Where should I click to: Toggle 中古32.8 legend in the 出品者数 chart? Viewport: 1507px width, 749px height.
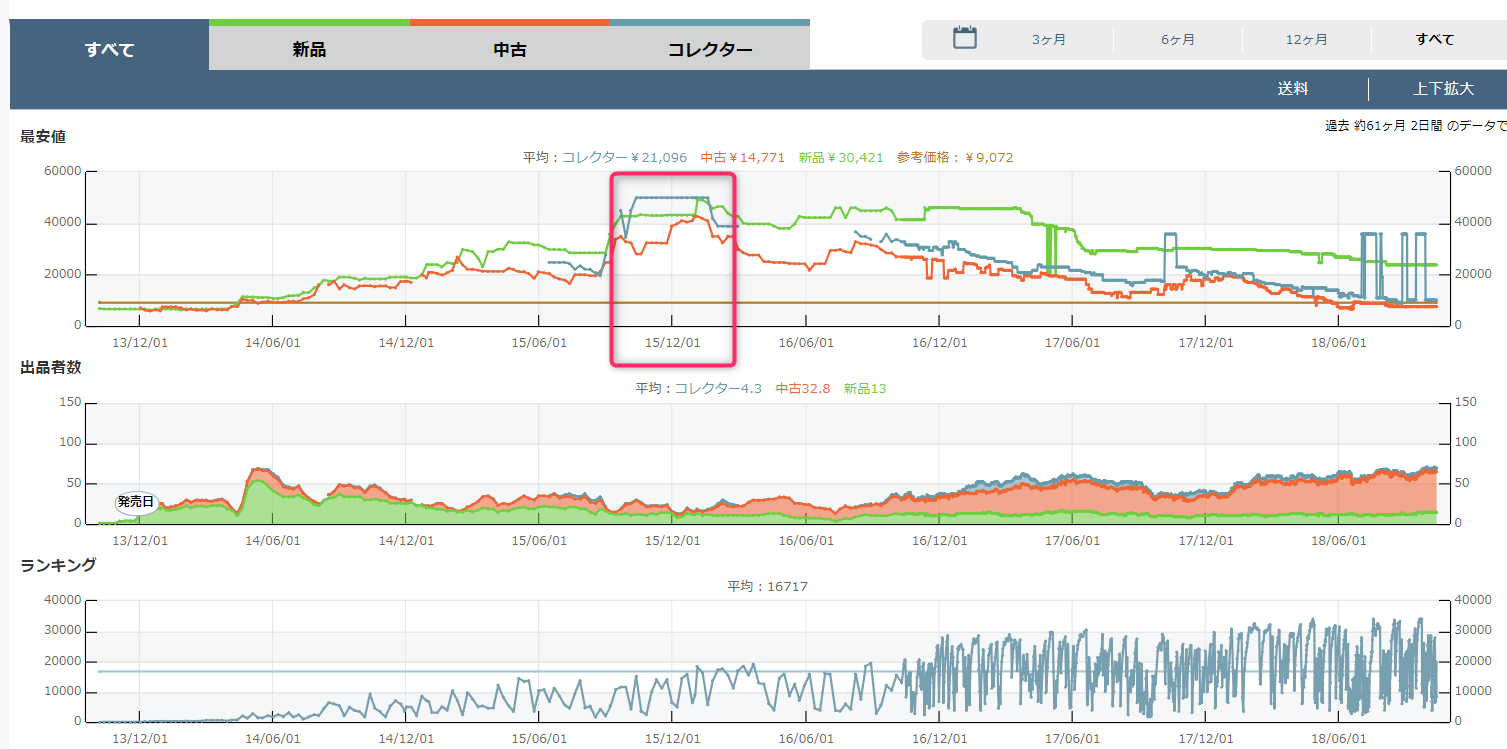(803, 388)
